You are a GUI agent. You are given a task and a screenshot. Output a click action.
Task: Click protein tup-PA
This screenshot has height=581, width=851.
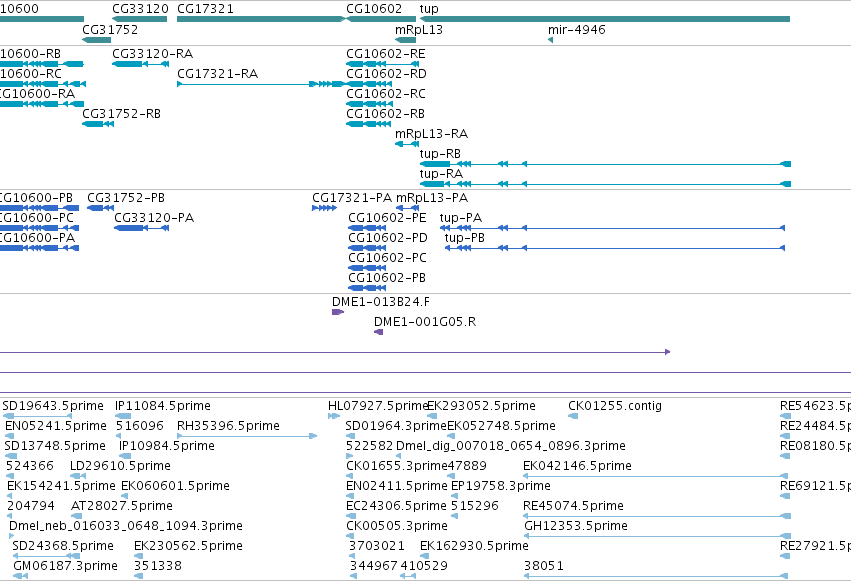[461, 218]
